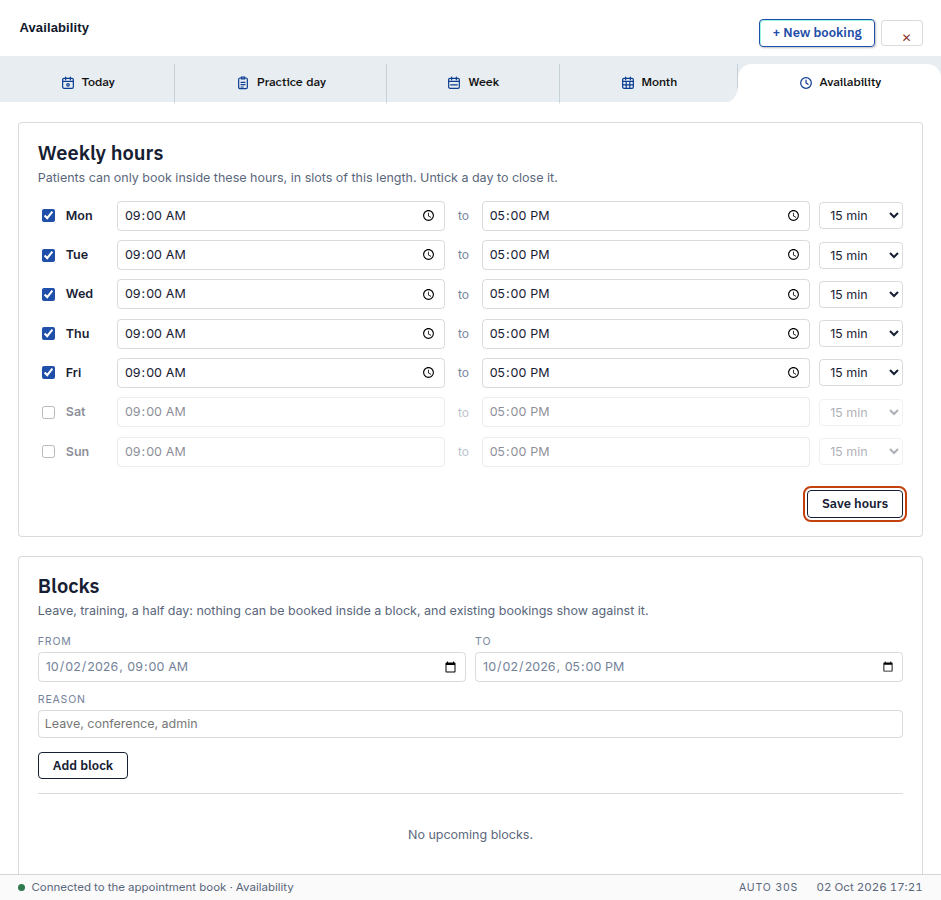Open Wednesday slot length dropdown
The image size is (941, 900).
tap(861, 295)
